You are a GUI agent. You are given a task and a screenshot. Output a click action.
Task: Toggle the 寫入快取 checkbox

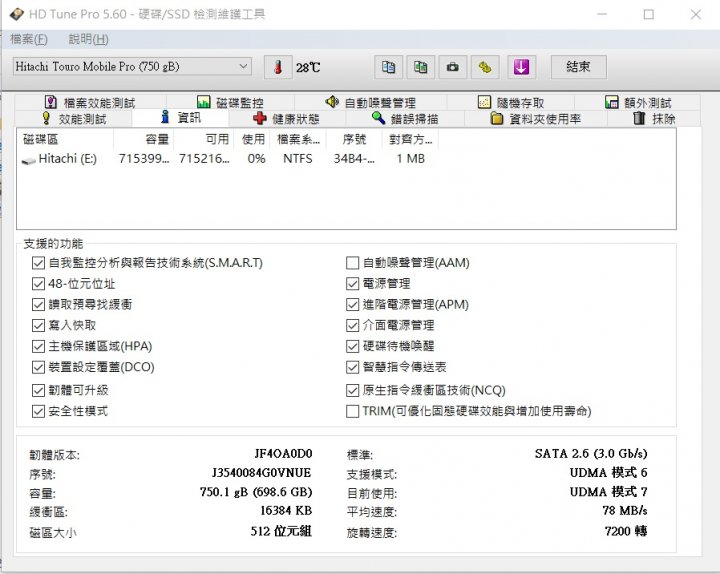pyautogui.click(x=38, y=326)
